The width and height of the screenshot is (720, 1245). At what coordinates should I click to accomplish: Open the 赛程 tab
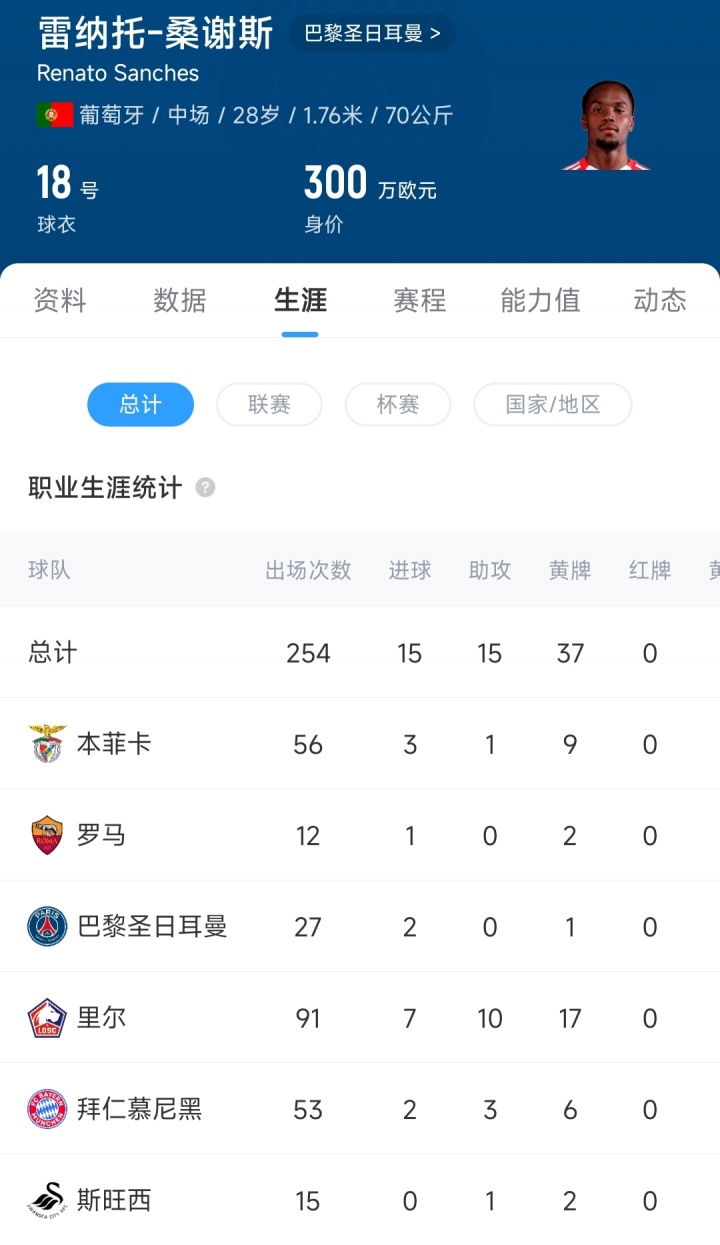coord(420,300)
